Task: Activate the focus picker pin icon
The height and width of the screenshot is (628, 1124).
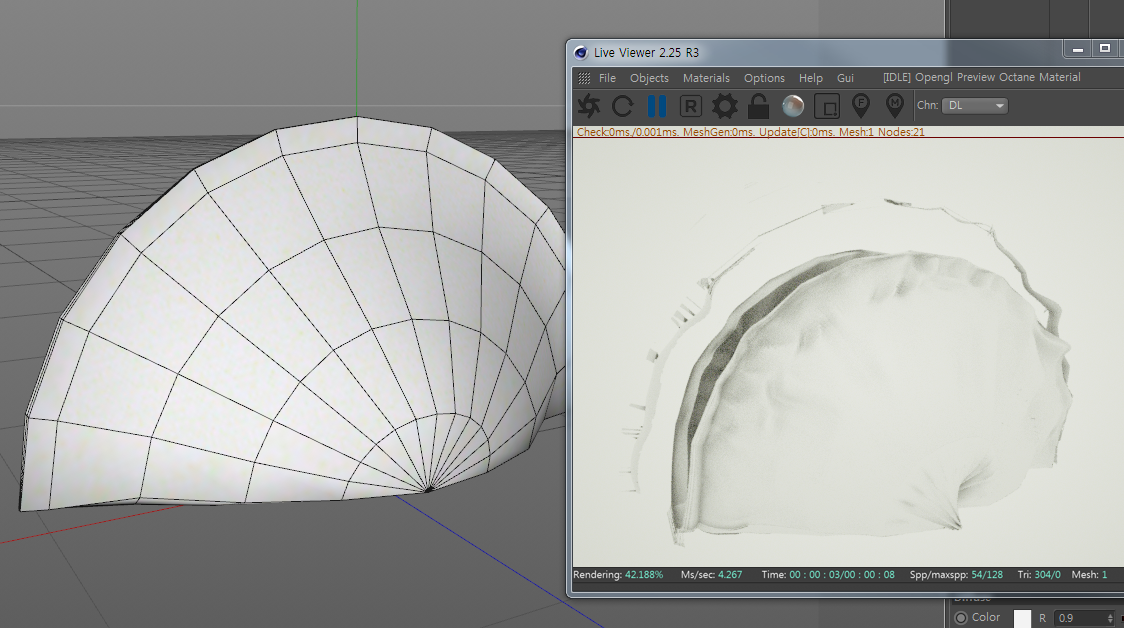Action: 860,106
